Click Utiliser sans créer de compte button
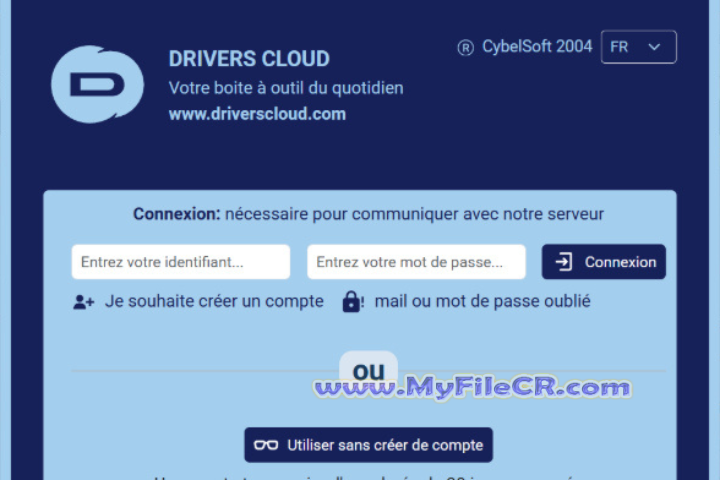This screenshot has width=720, height=480. pos(368,445)
